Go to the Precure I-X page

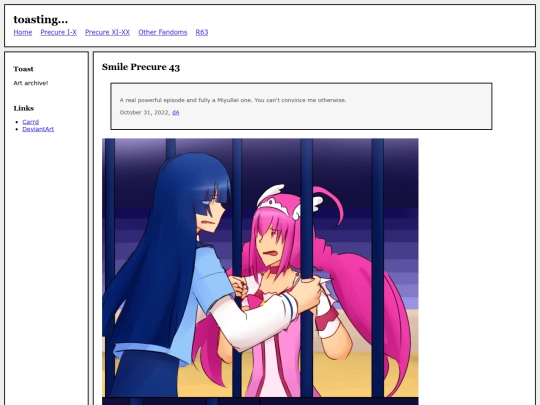59,32
